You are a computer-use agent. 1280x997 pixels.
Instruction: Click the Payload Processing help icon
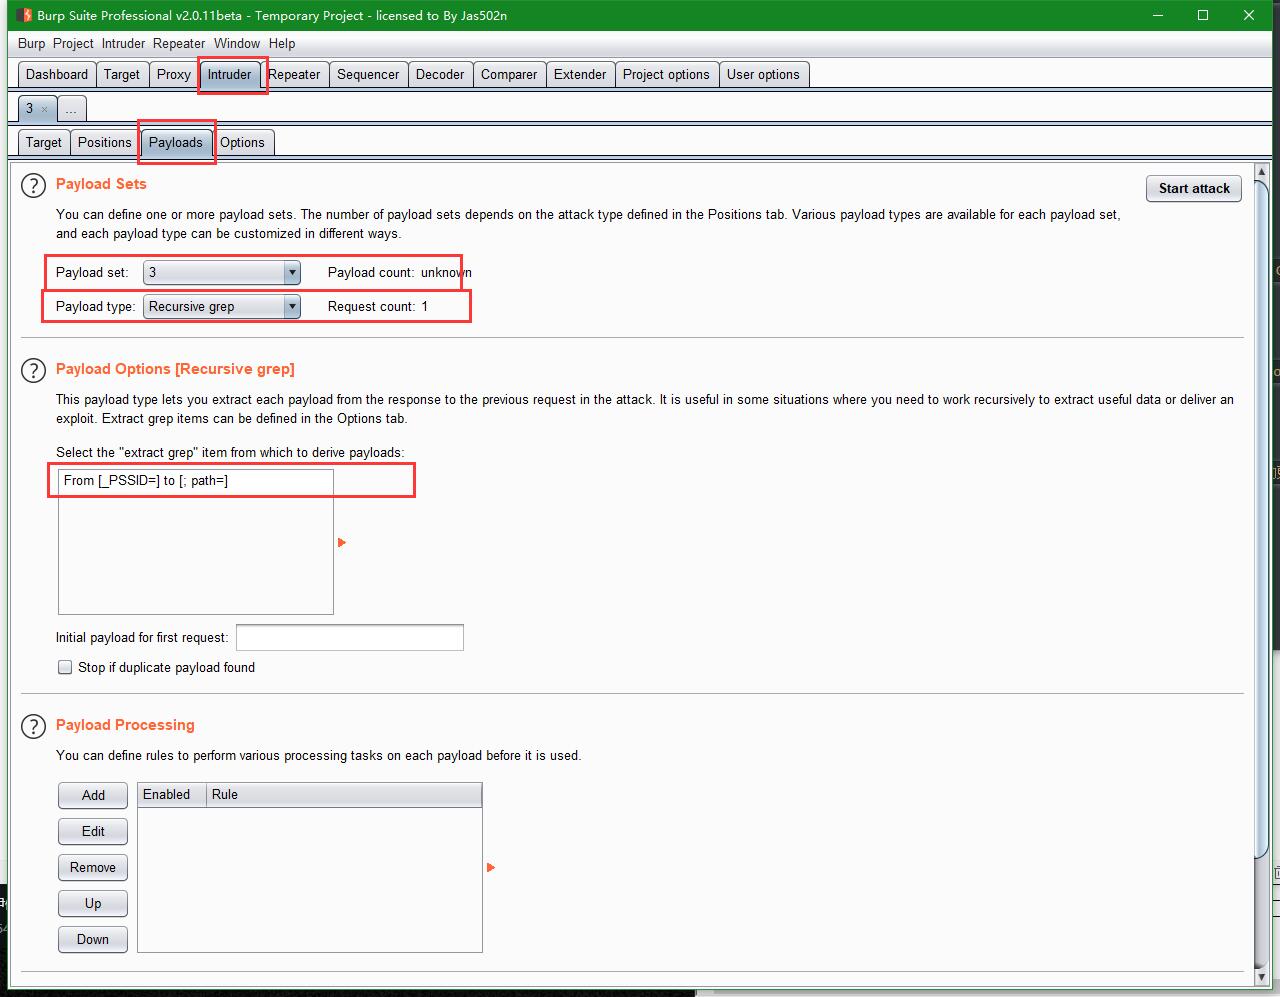pyautogui.click(x=33, y=726)
